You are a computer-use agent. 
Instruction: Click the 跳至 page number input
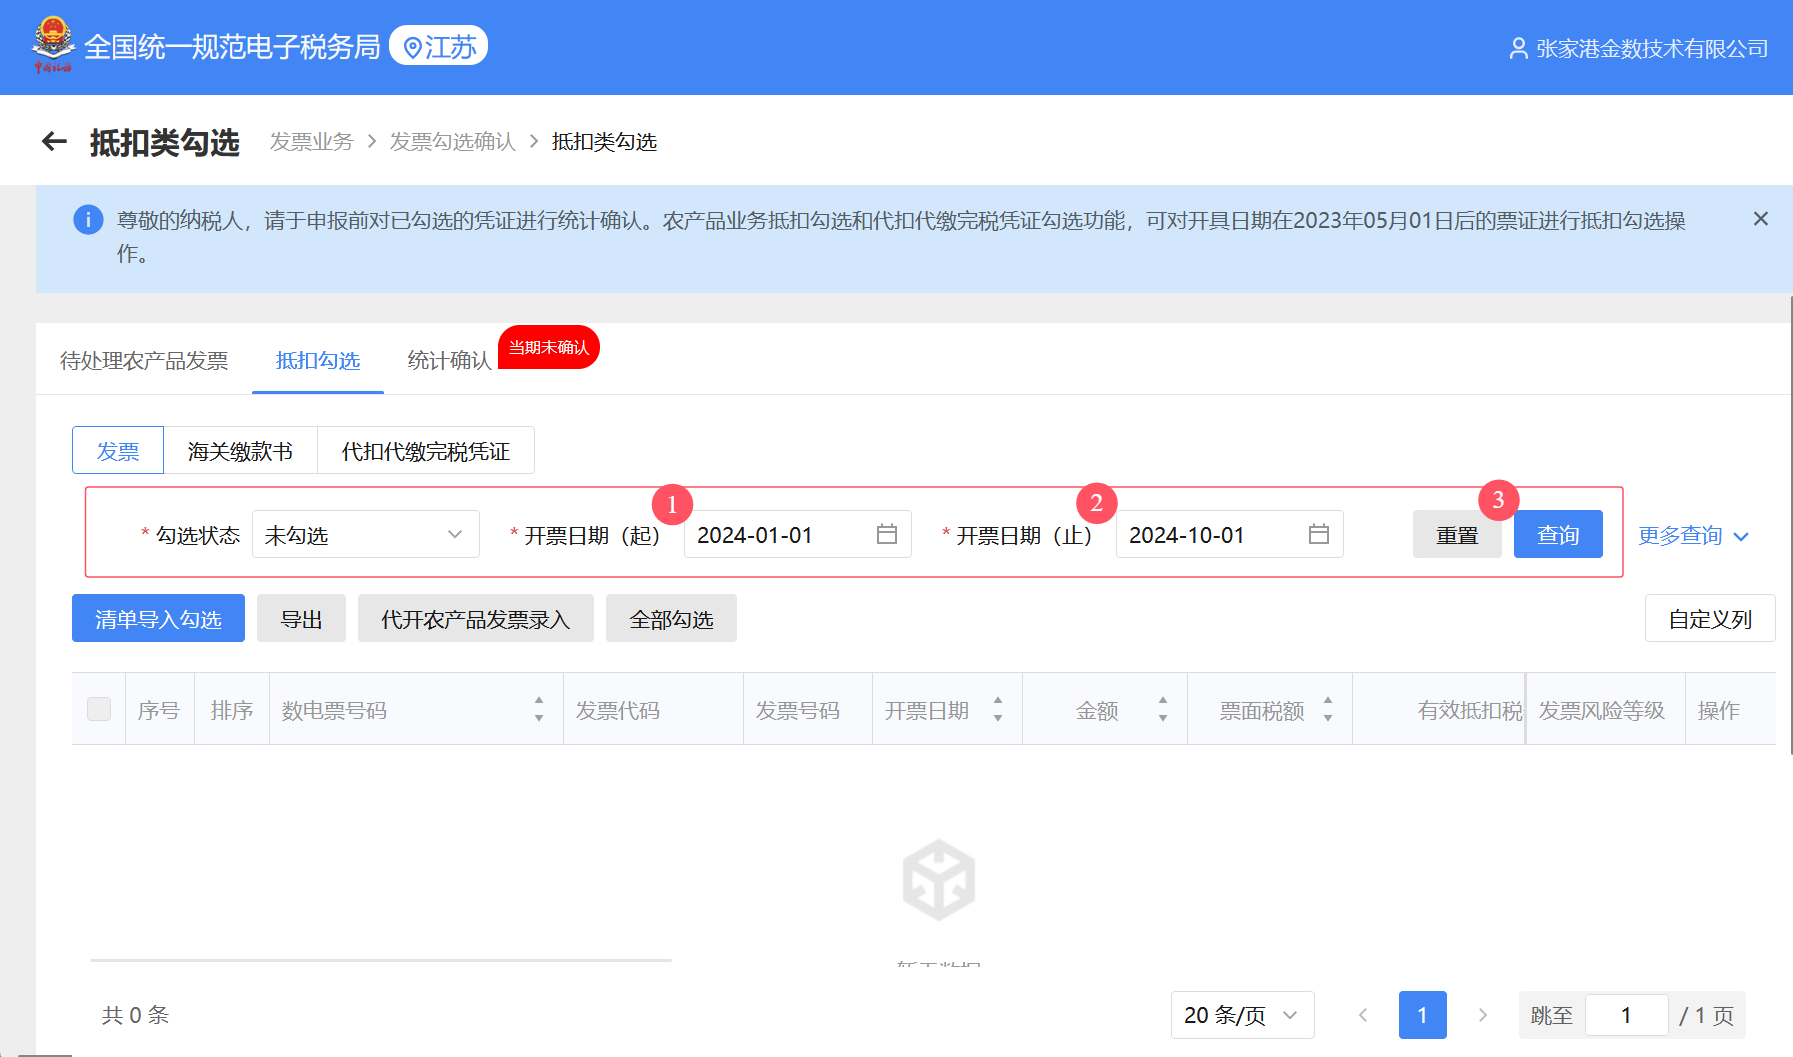pos(1626,1015)
